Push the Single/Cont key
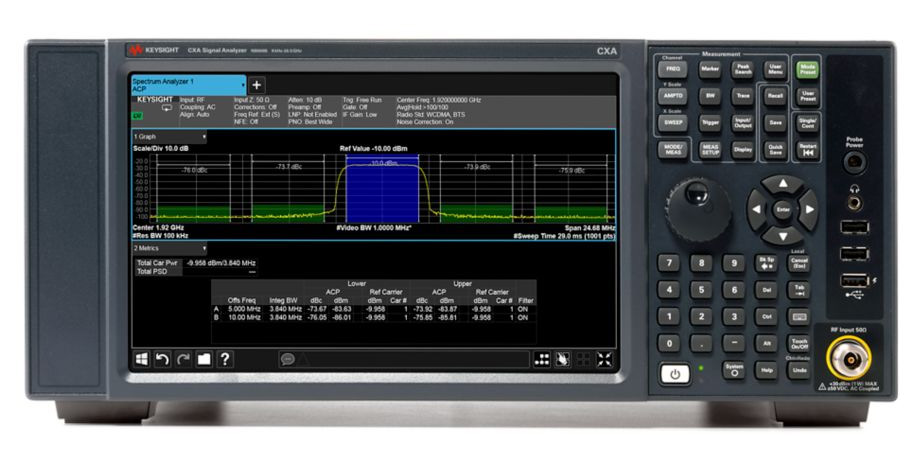 click(808, 123)
